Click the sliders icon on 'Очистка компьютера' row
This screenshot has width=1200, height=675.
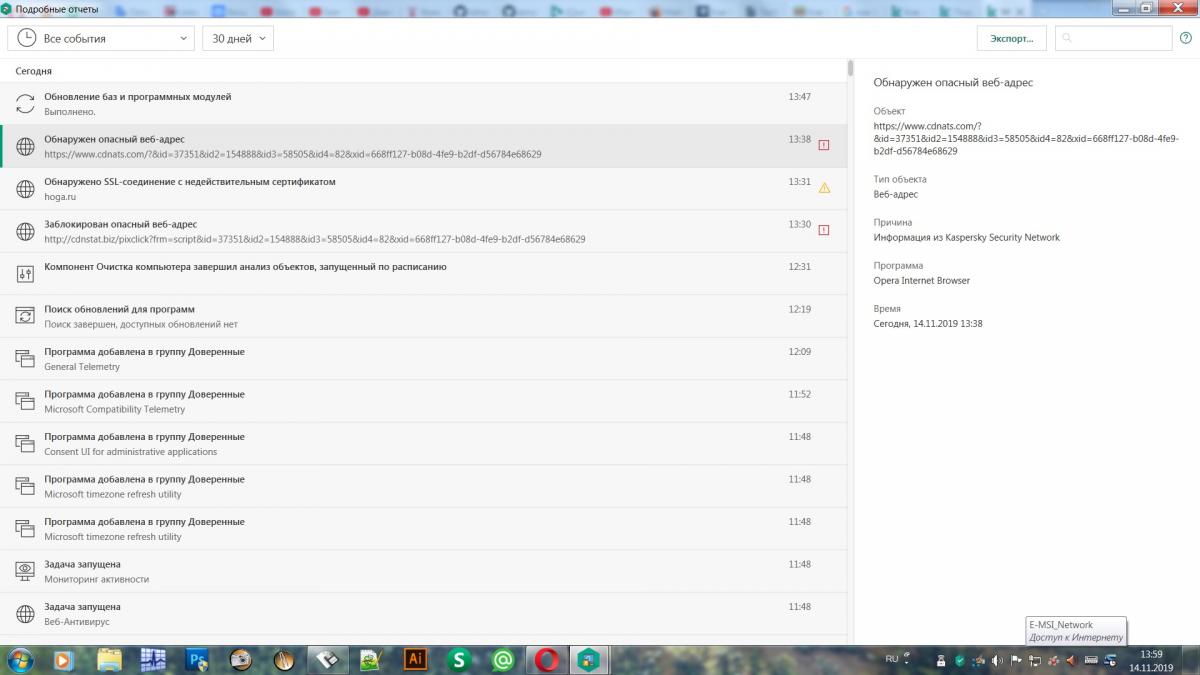coord(25,273)
